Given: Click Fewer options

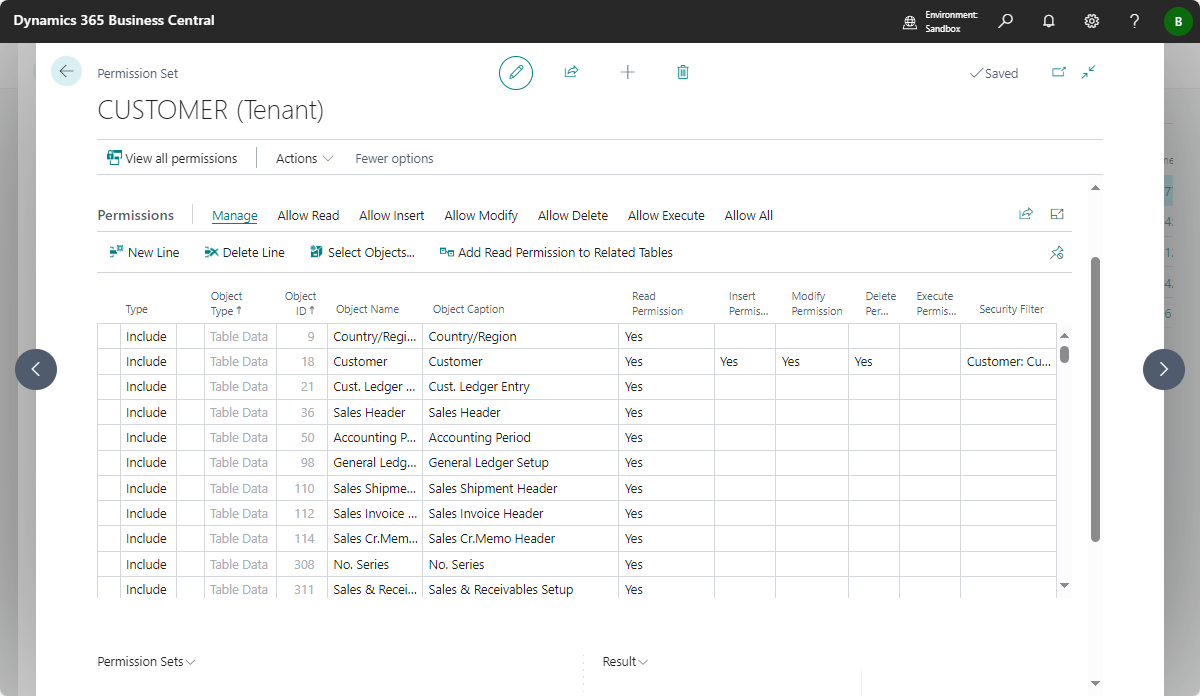Looking at the screenshot, I should click(x=395, y=158).
